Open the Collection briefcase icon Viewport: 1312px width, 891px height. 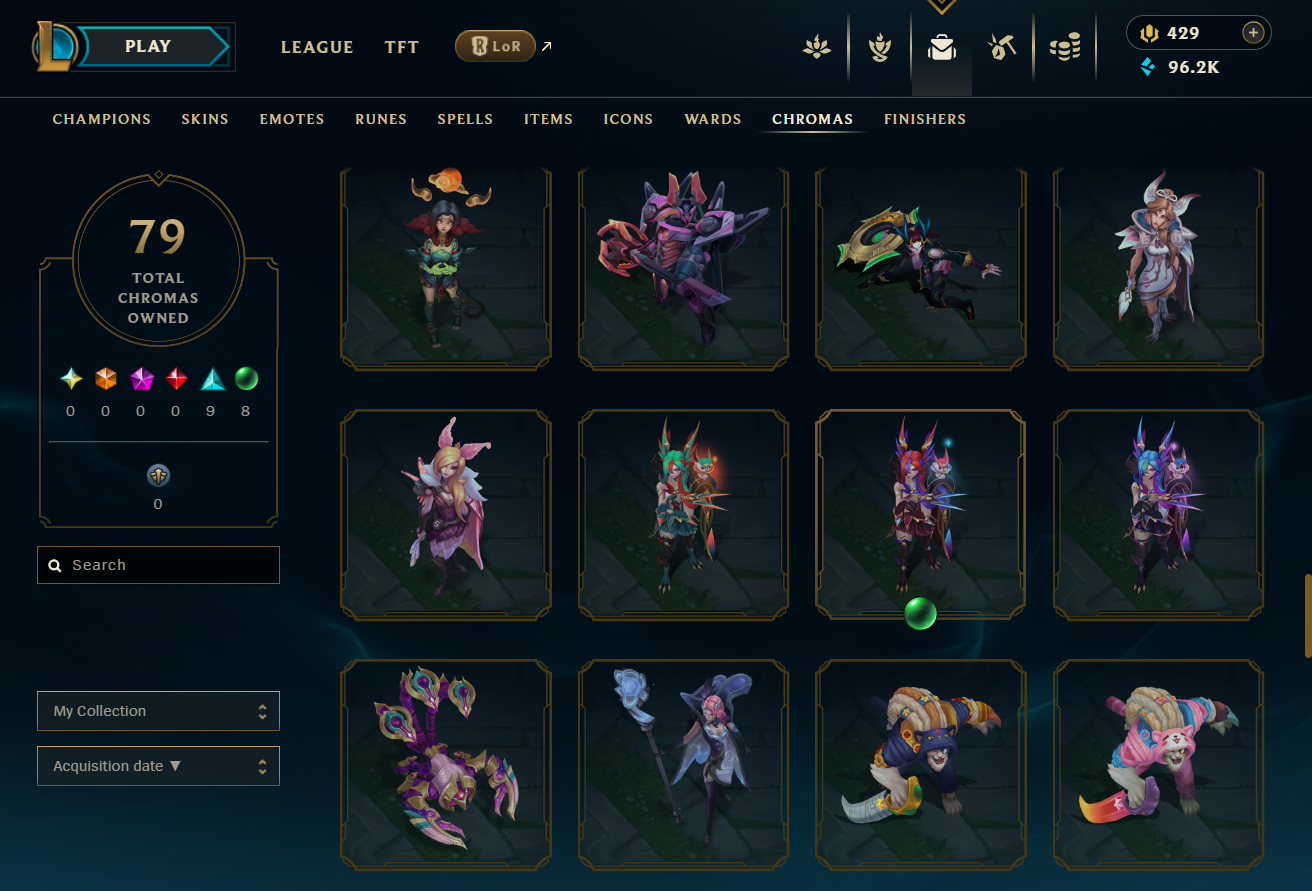[x=941, y=47]
